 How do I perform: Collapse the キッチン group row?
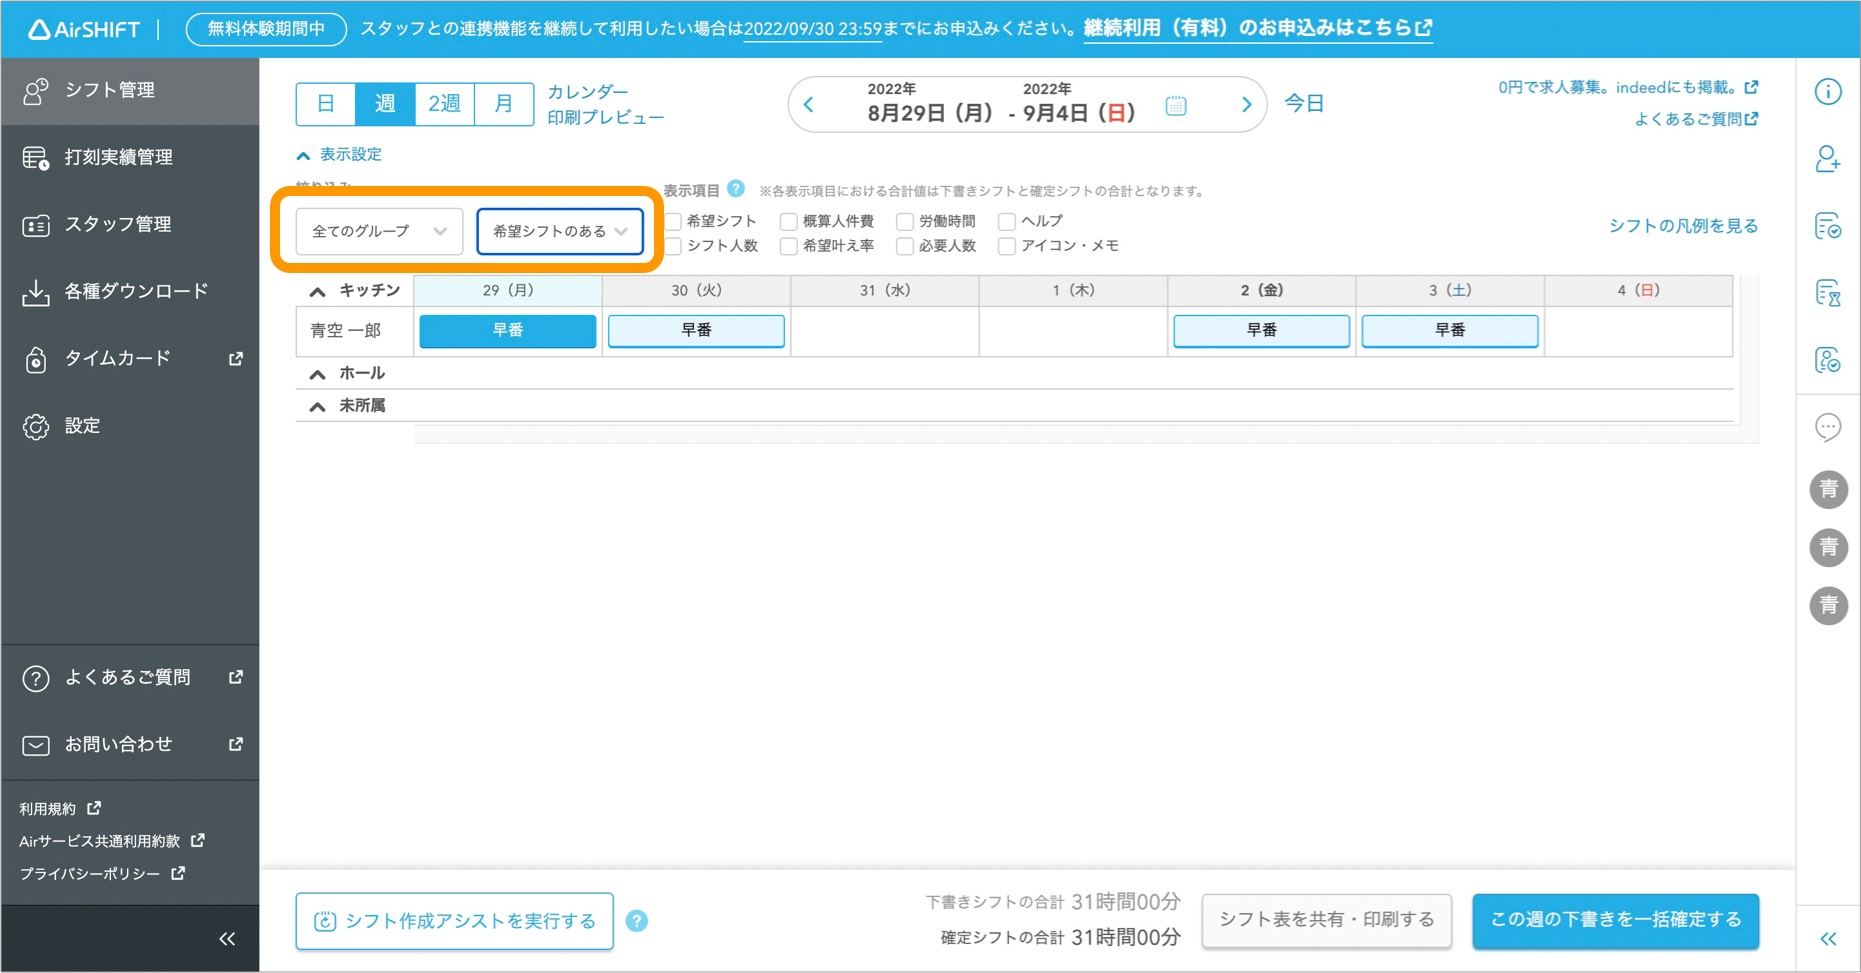point(317,291)
